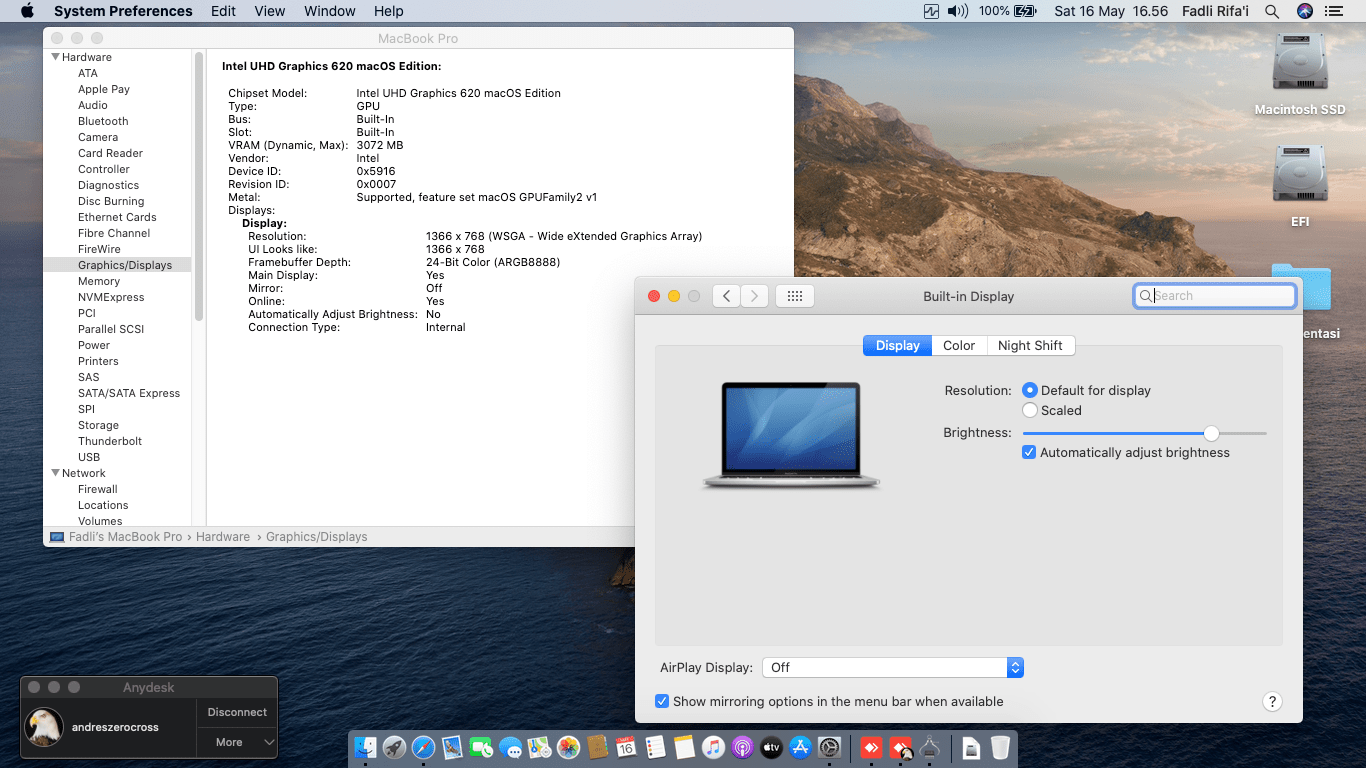Click the volume speaker menu bar icon
This screenshot has width=1366, height=768.
click(958, 11)
